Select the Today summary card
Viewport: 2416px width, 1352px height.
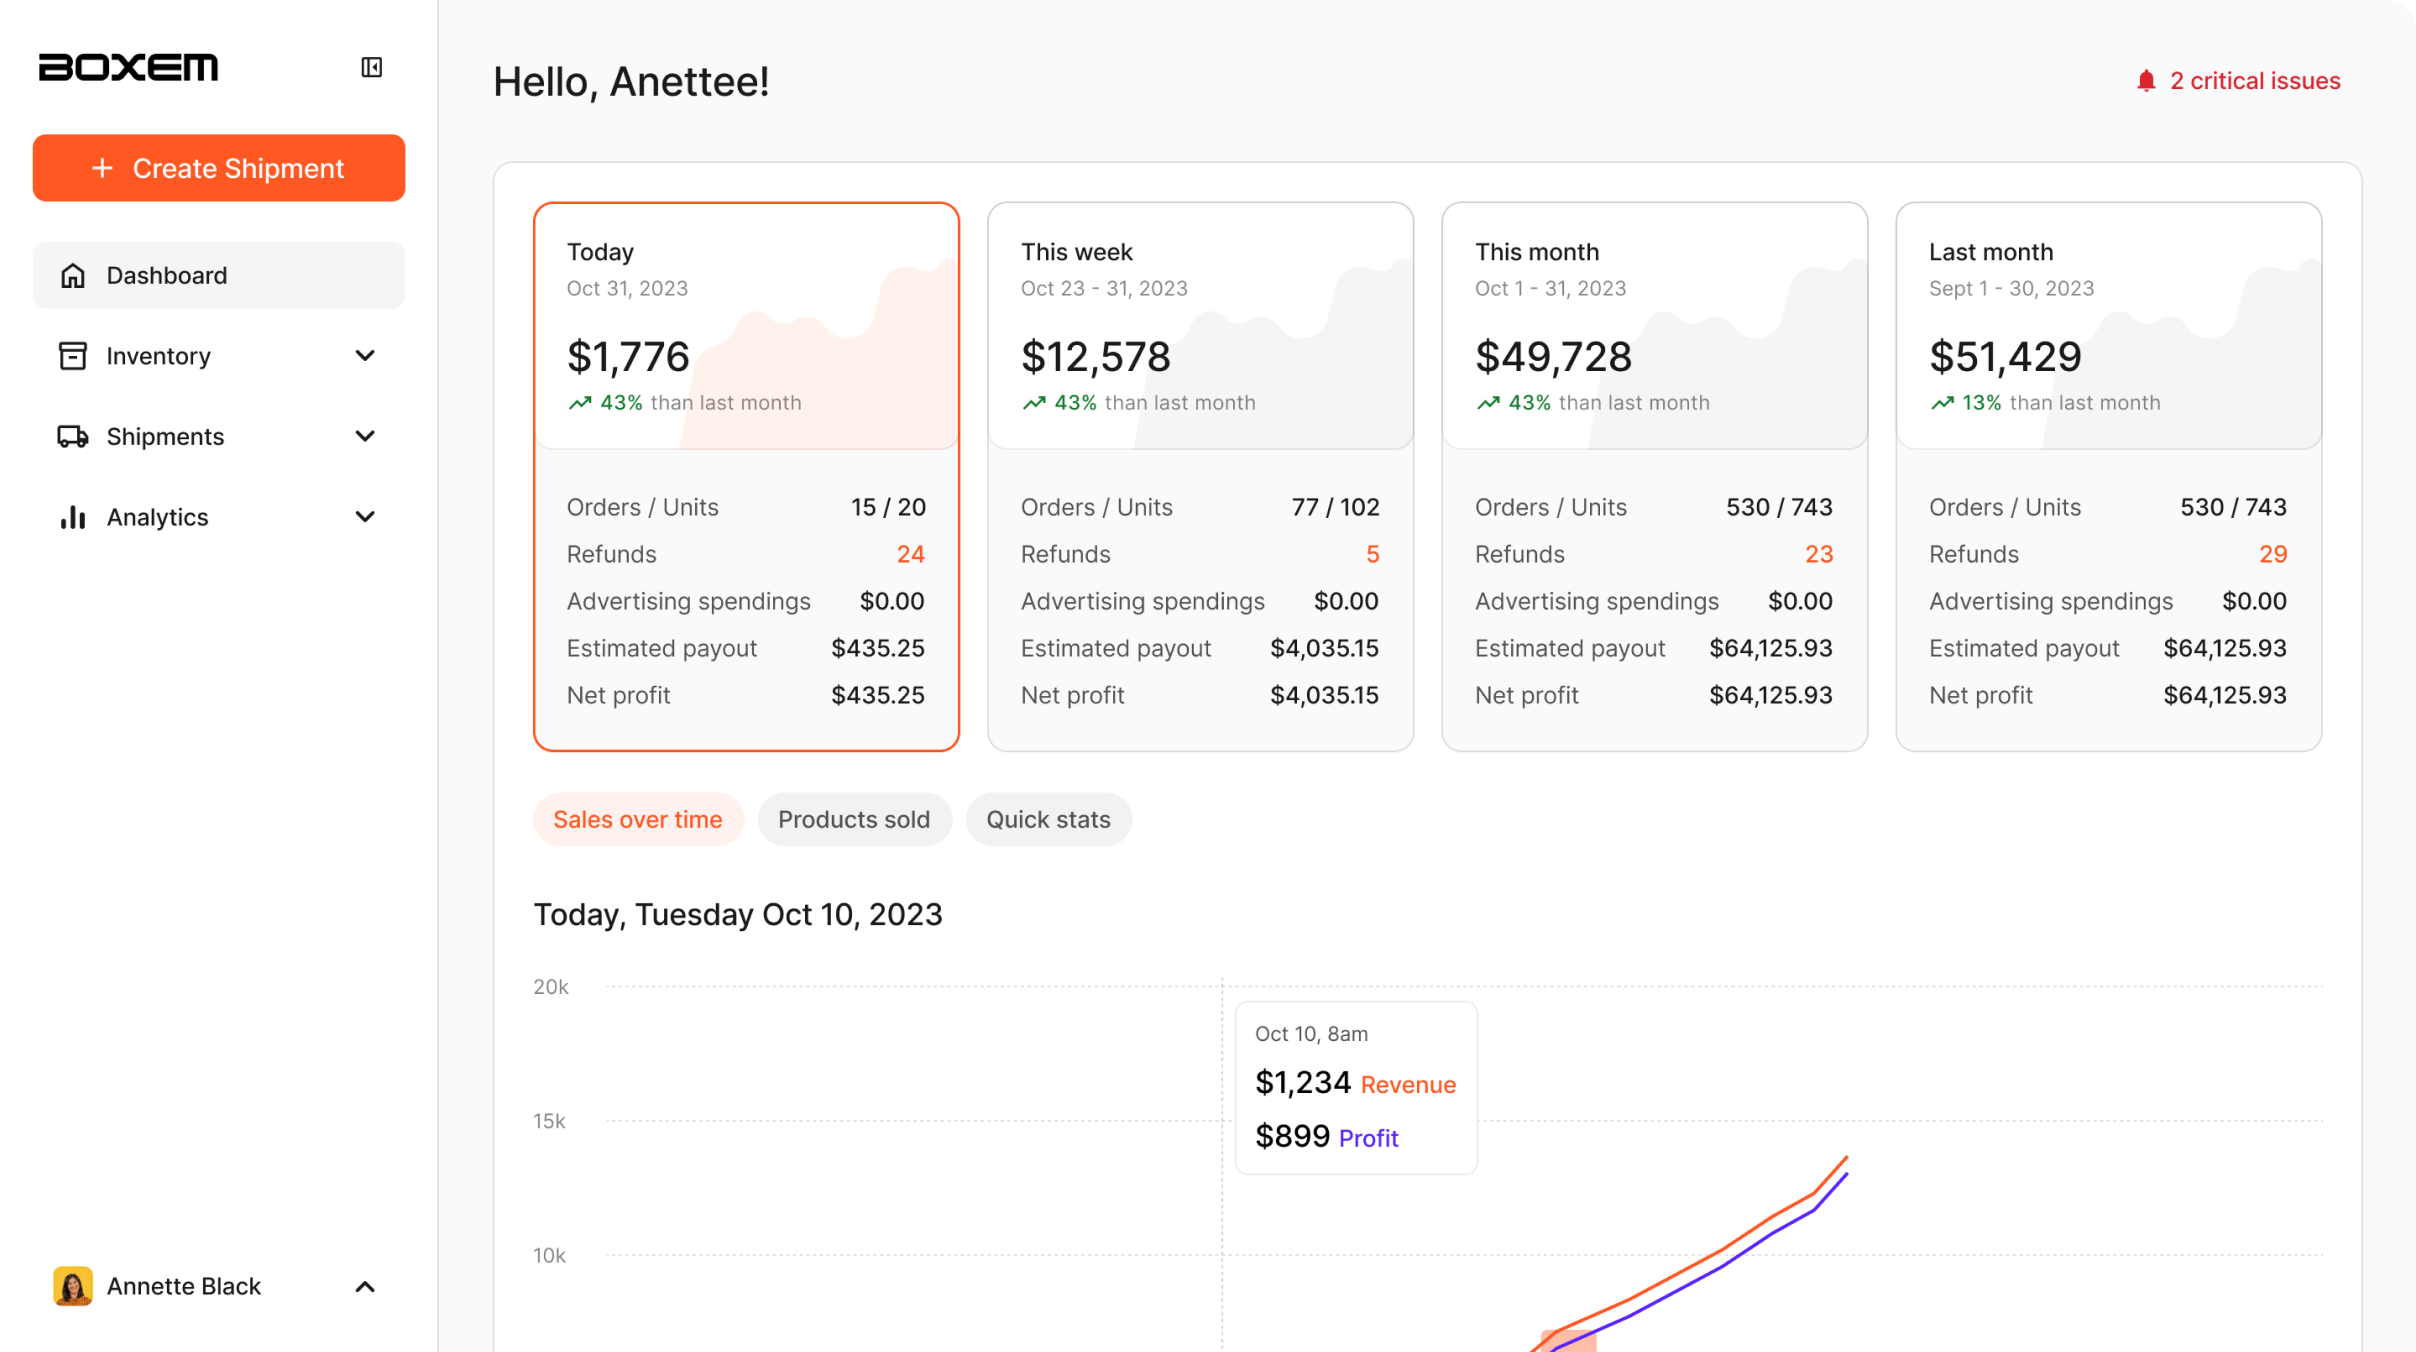(x=746, y=476)
